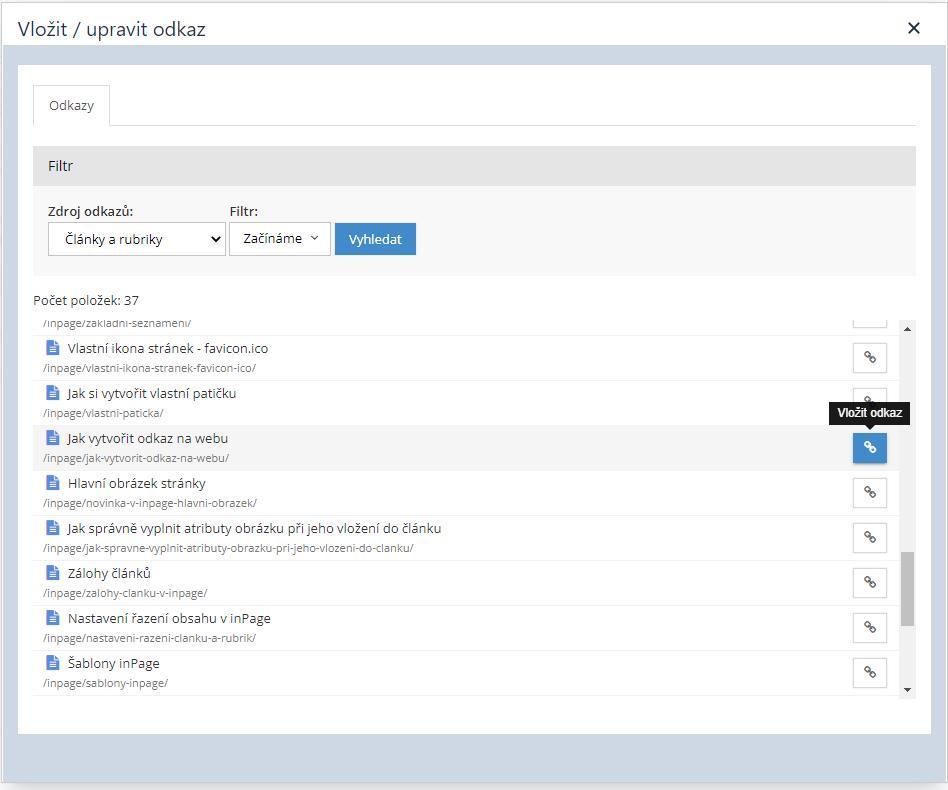Switch to the Odkazy tab
Image resolution: width=948 pixels, height=790 pixels.
[71, 105]
